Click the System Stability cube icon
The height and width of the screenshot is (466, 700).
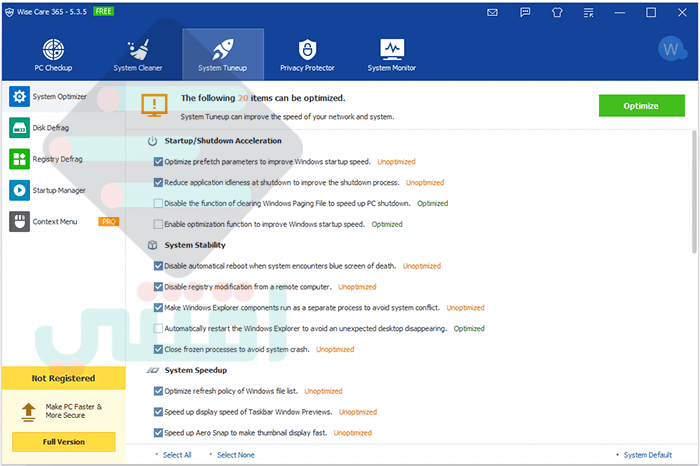click(153, 245)
